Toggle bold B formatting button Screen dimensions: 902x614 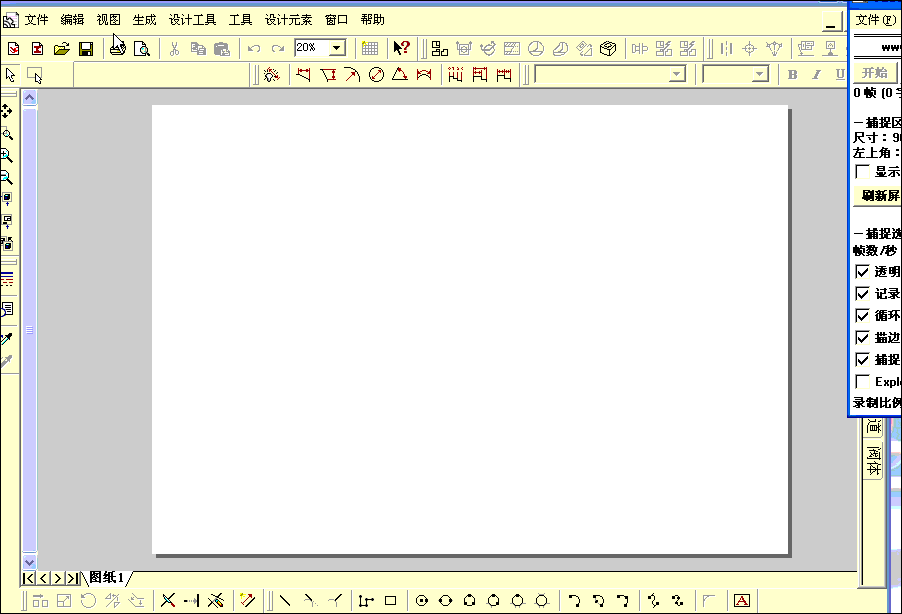tap(792, 74)
